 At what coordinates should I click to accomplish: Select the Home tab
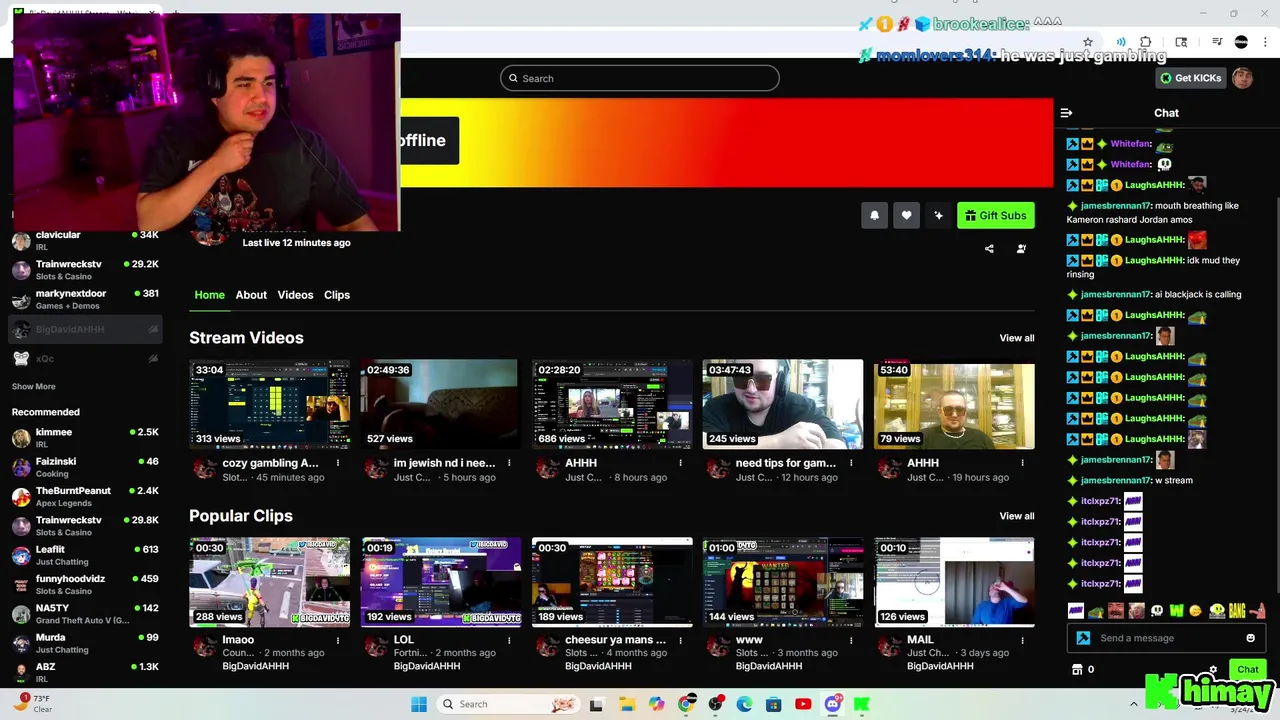tap(209, 295)
